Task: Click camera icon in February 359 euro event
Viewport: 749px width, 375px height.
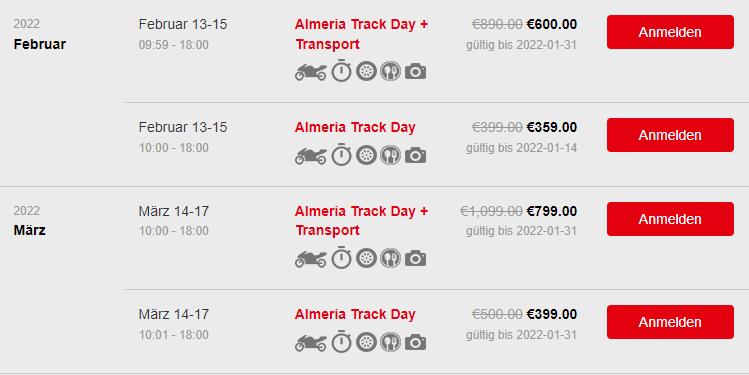Action: tap(416, 156)
